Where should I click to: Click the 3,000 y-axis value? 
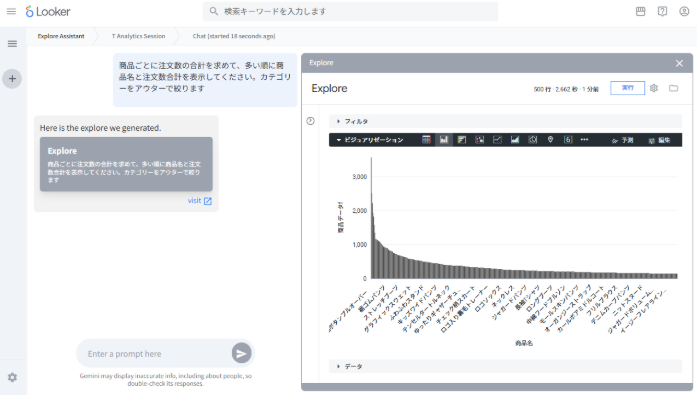pyautogui.click(x=360, y=177)
